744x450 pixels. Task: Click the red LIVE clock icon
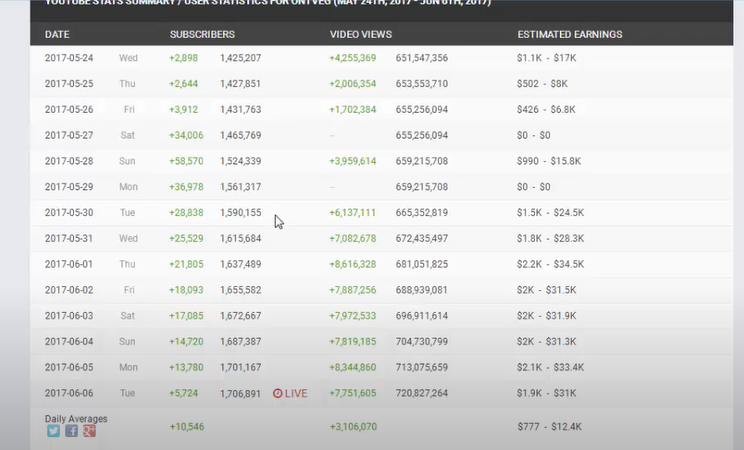tap(277, 394)
